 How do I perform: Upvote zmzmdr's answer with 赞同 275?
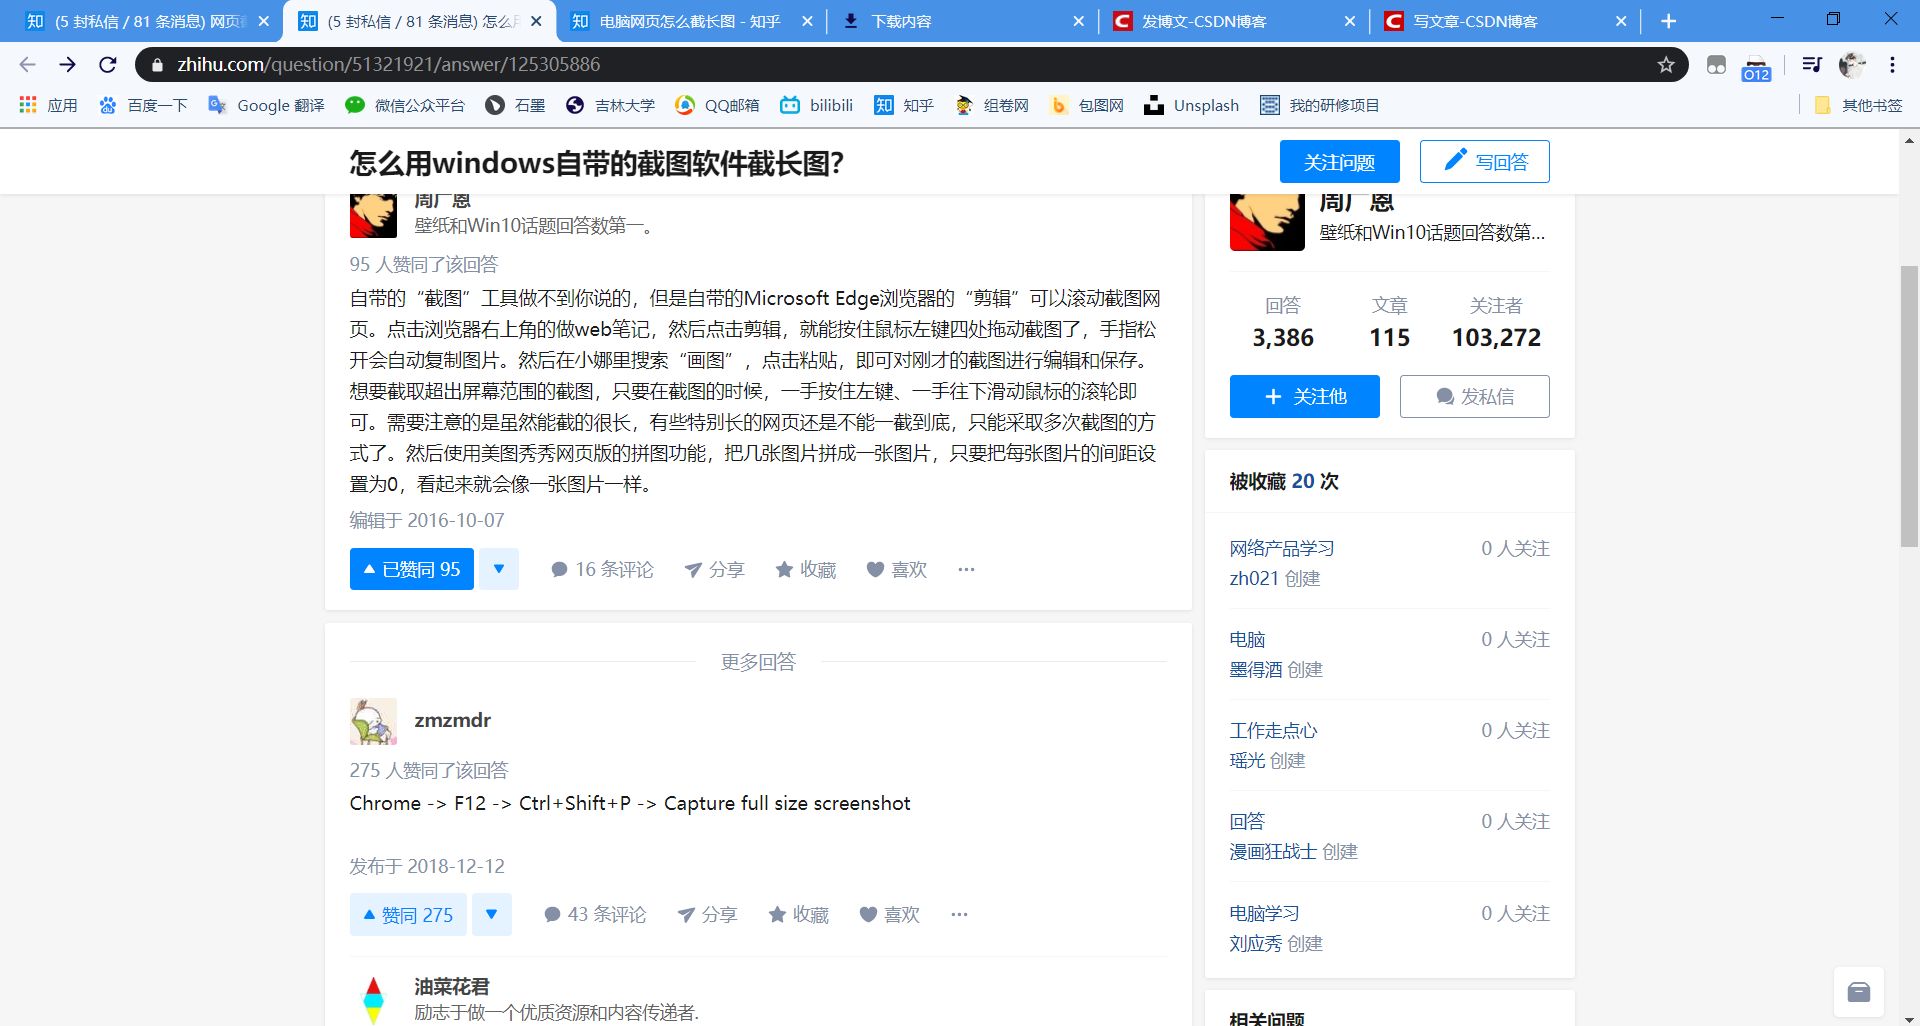(408, 915)
